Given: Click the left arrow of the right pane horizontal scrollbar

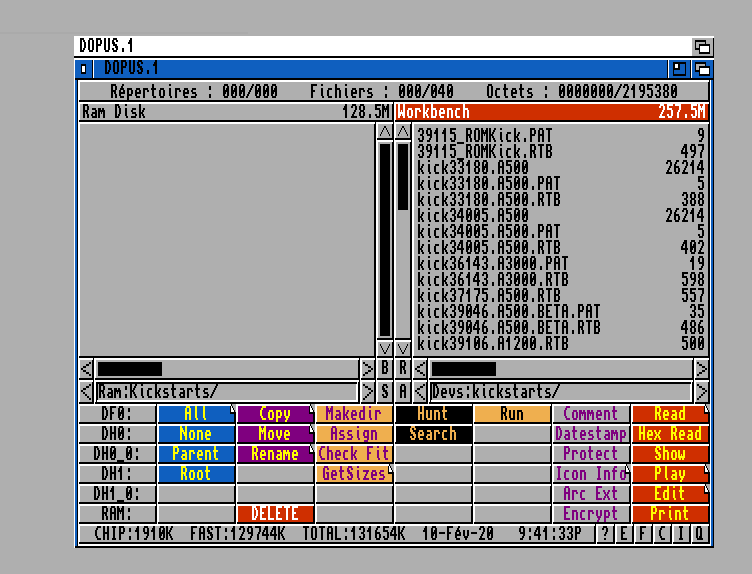Looking at the screenshot, I should (x=420, y=369).
